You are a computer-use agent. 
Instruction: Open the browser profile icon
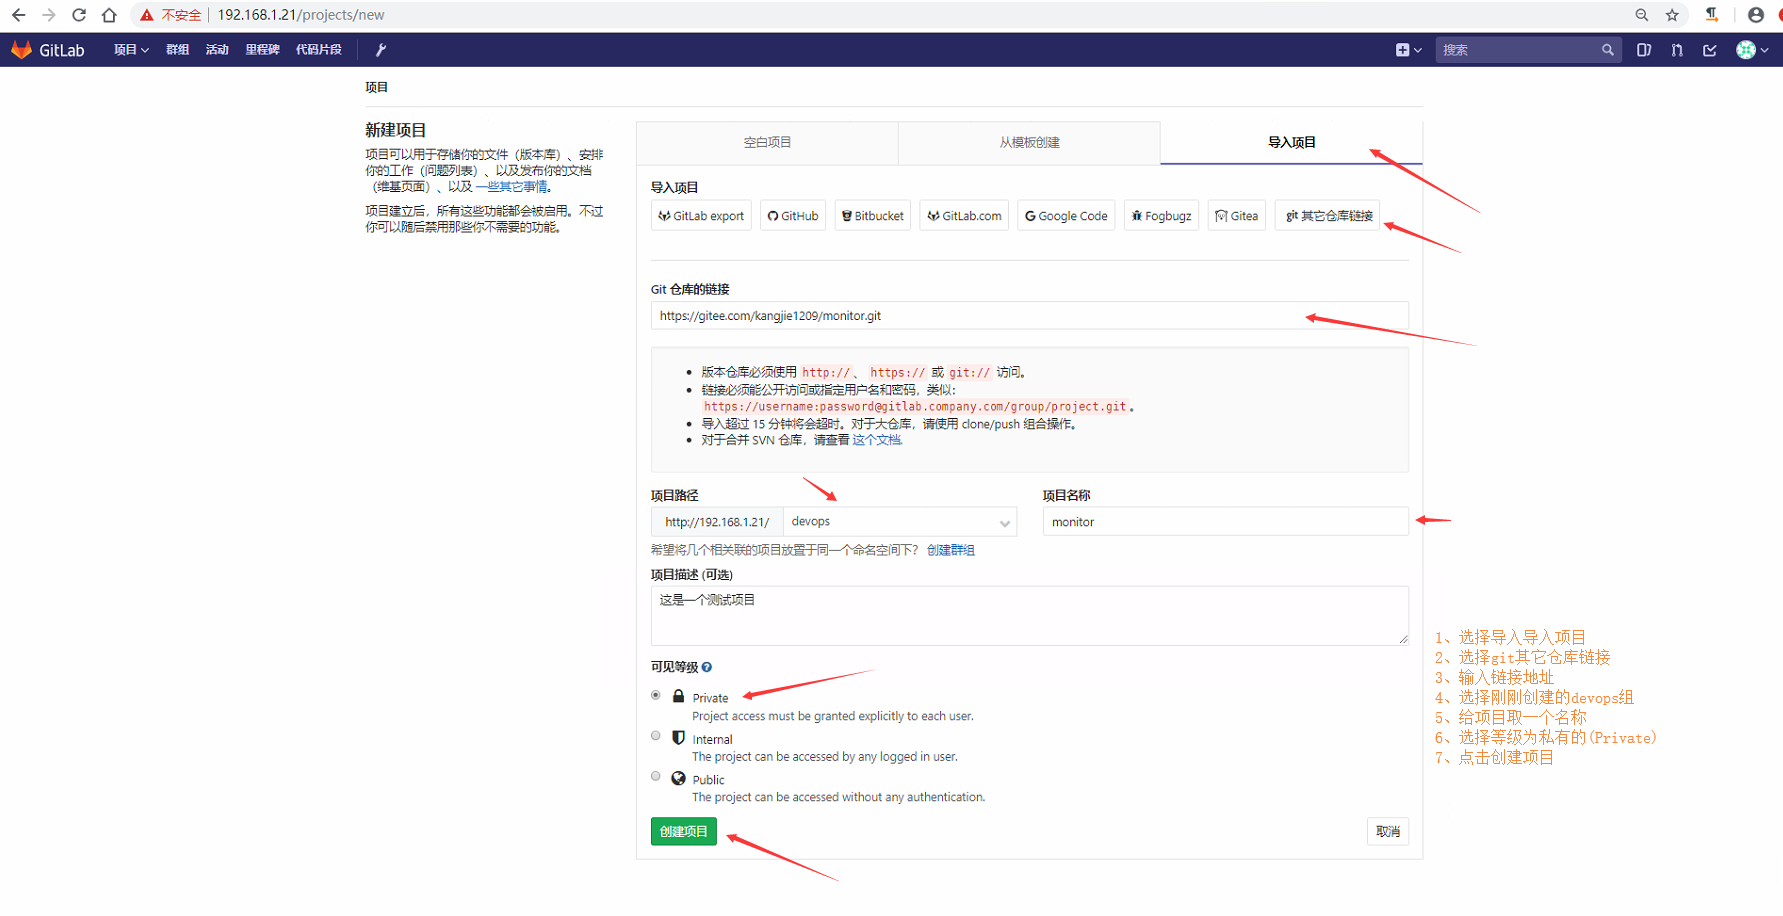[1755, 15]
